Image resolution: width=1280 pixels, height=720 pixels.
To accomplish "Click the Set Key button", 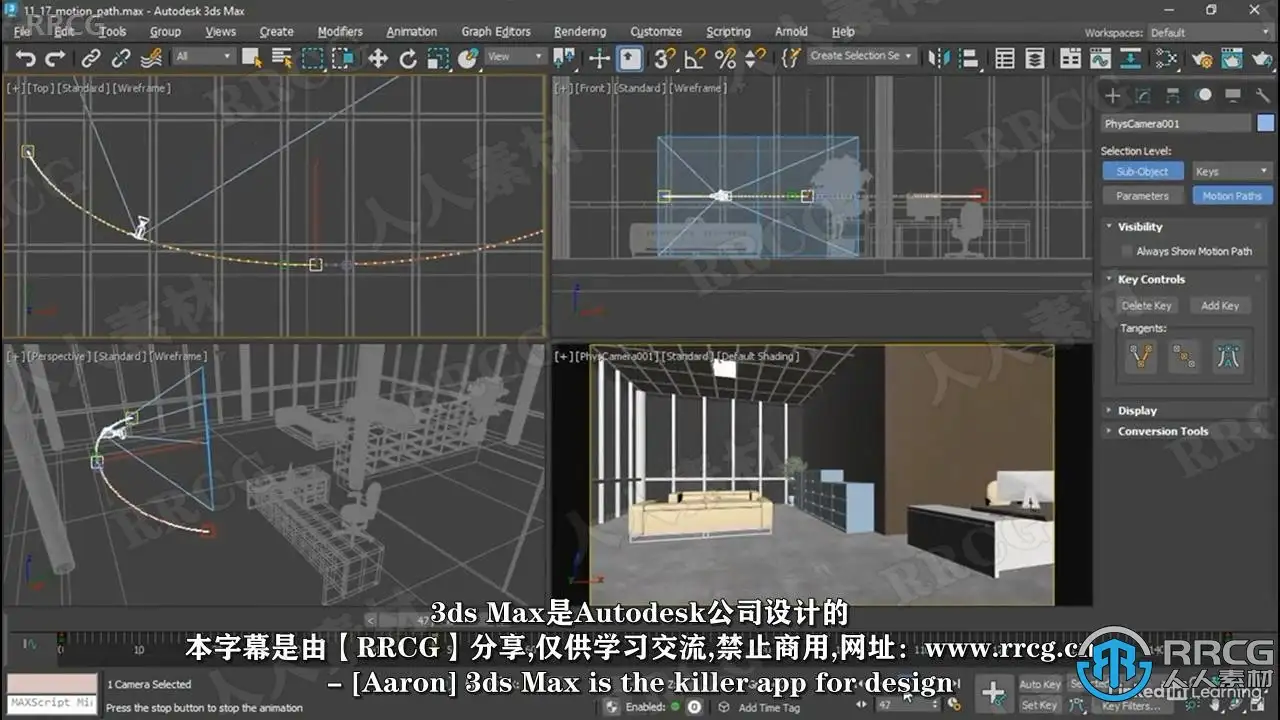I will point(1040,705).
